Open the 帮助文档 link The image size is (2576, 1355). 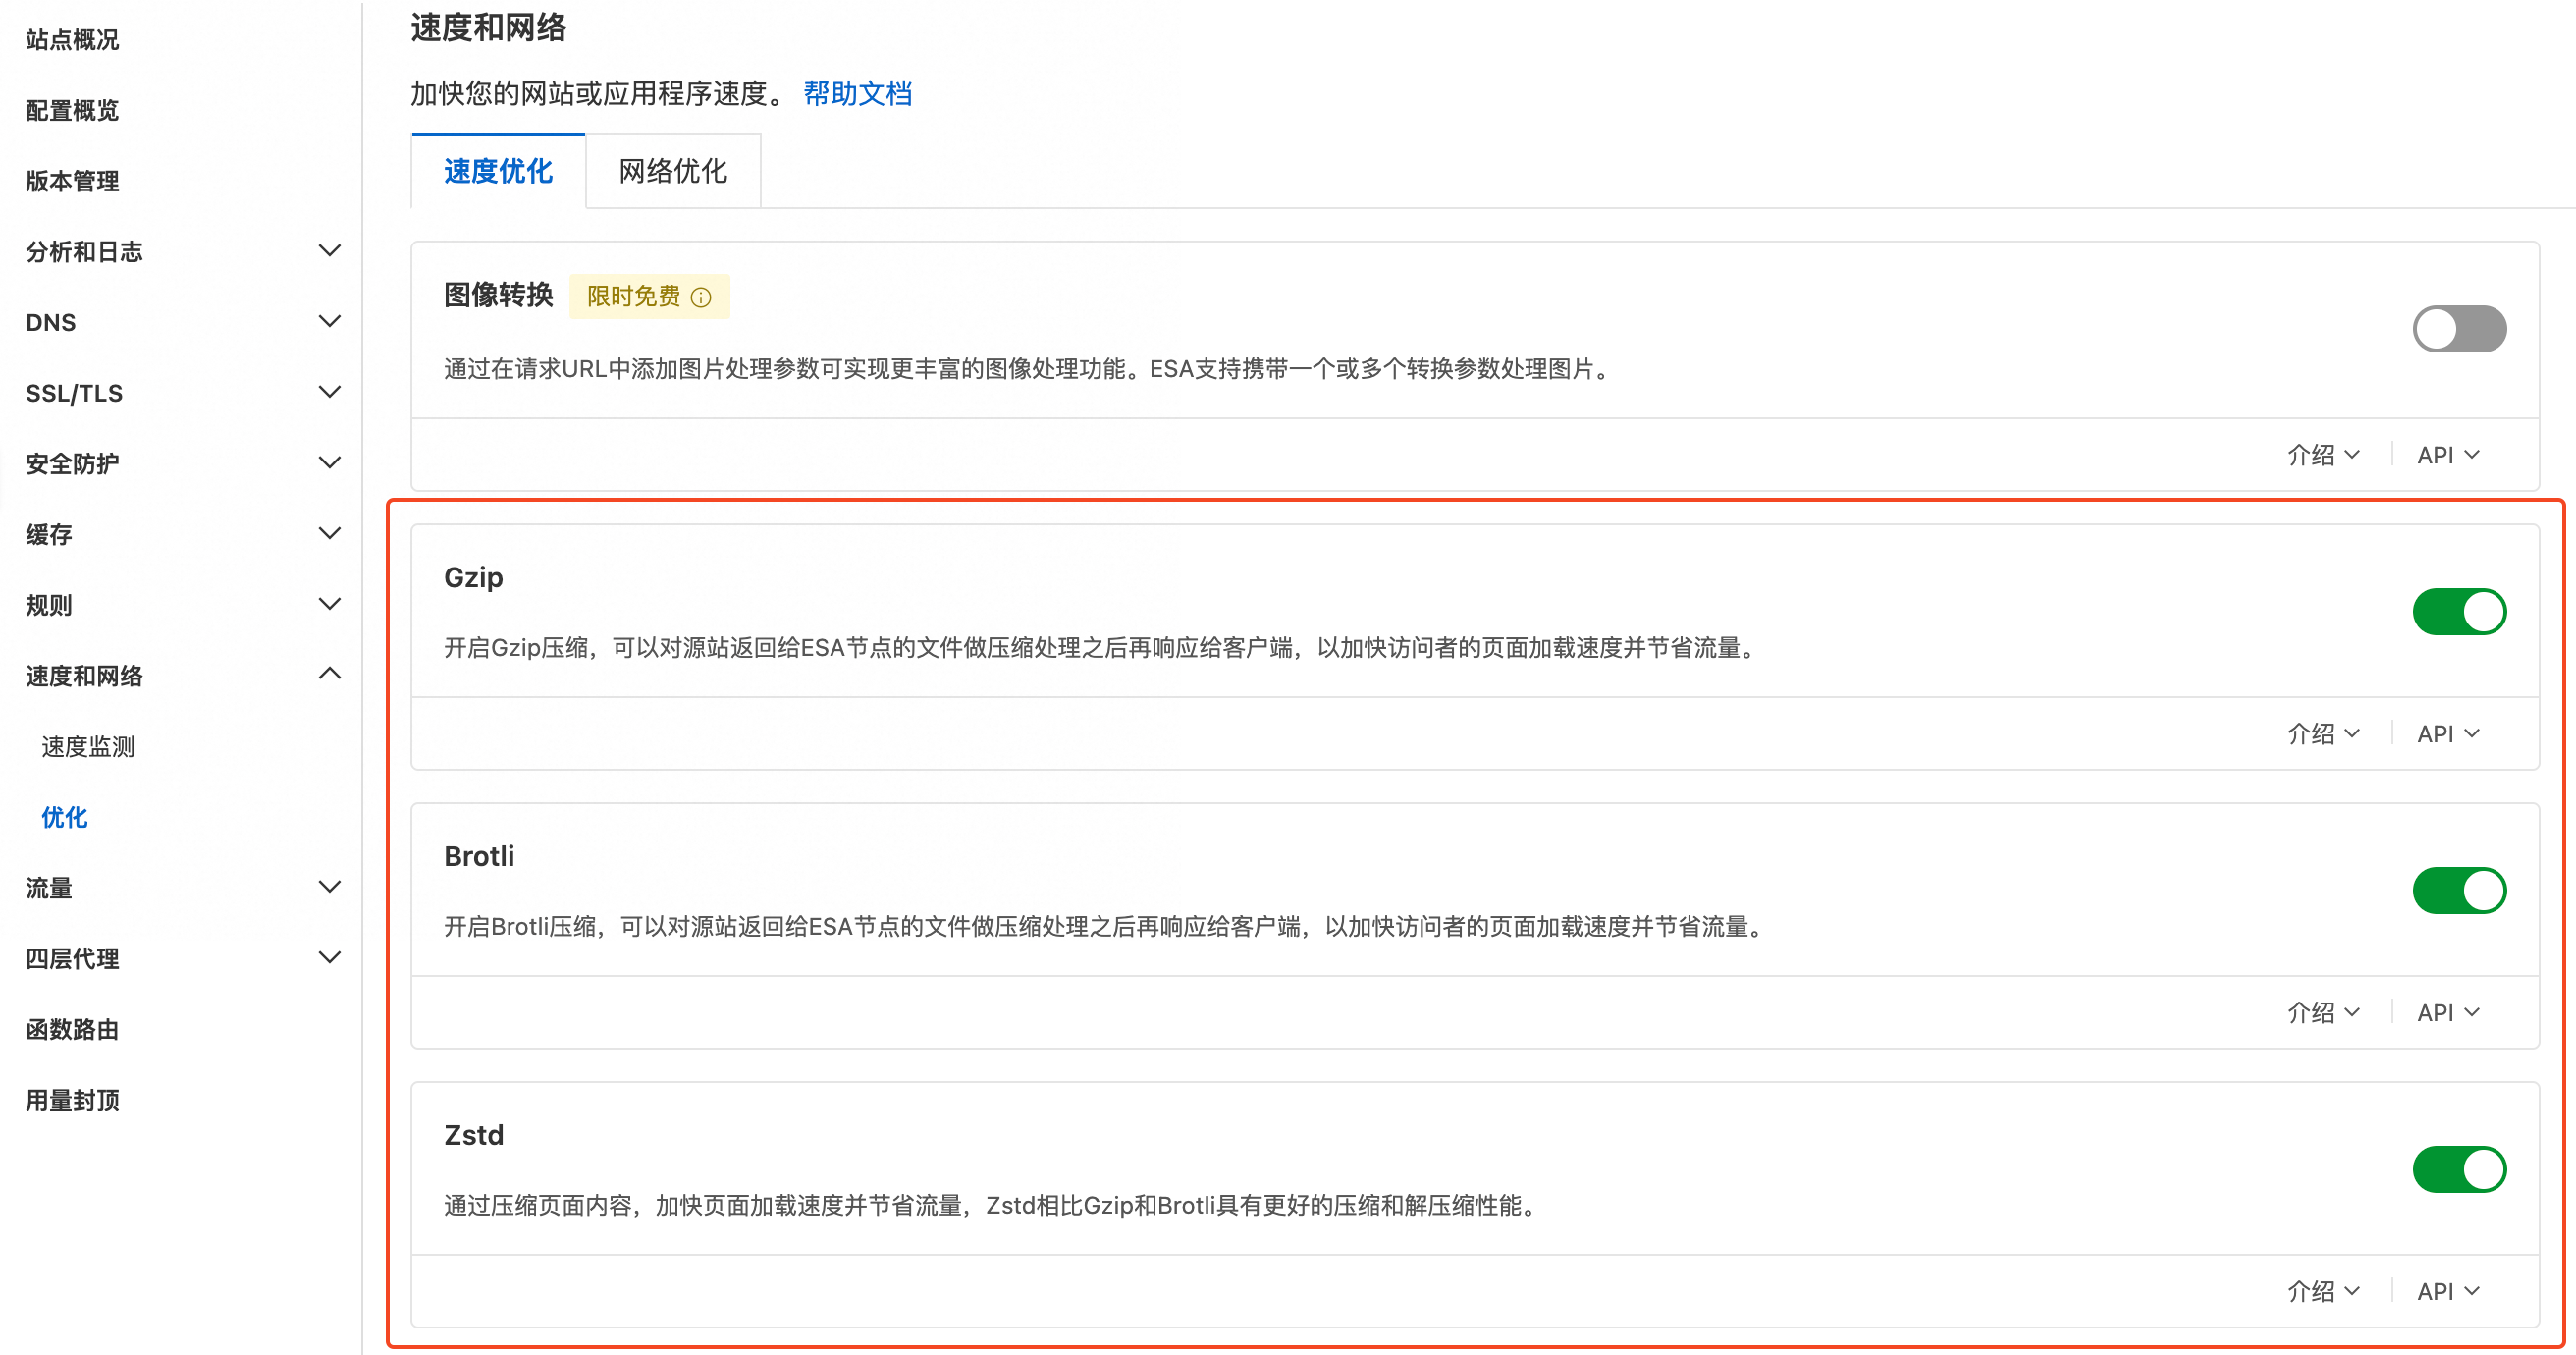(x=857, y=93)
